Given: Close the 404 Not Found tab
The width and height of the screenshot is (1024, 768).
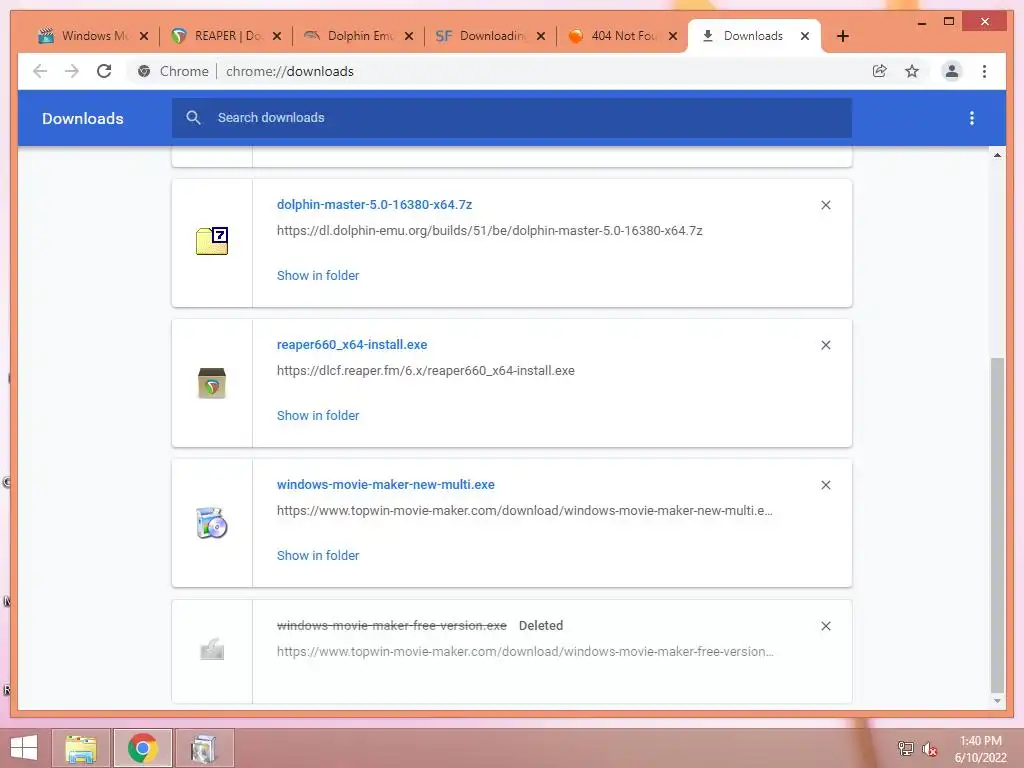Looking at the screenshot, I should (673, 36).
